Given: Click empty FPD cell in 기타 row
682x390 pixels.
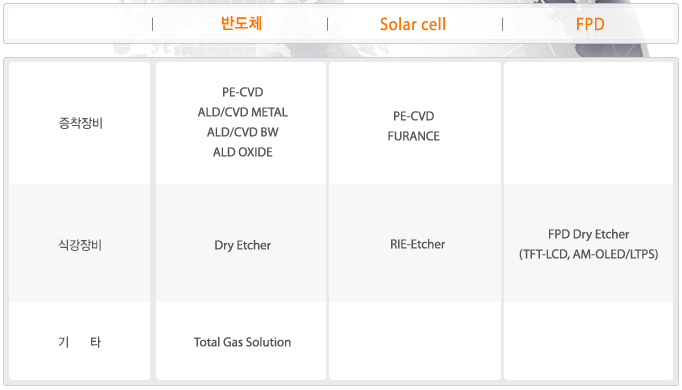Looking at the screenshot, I should (x=588, y=341).
